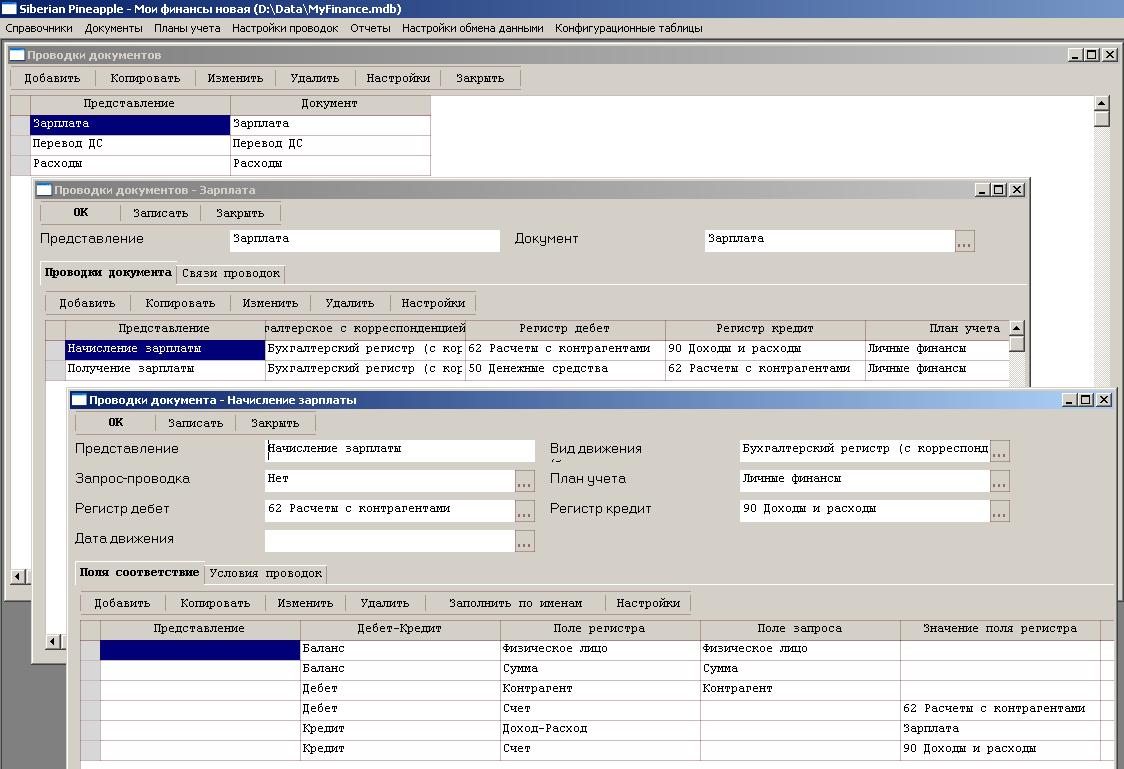Screen dimensions: 1124x769
Task: Click Копировать in Поля соответствие toolbar
Action: 215,603
